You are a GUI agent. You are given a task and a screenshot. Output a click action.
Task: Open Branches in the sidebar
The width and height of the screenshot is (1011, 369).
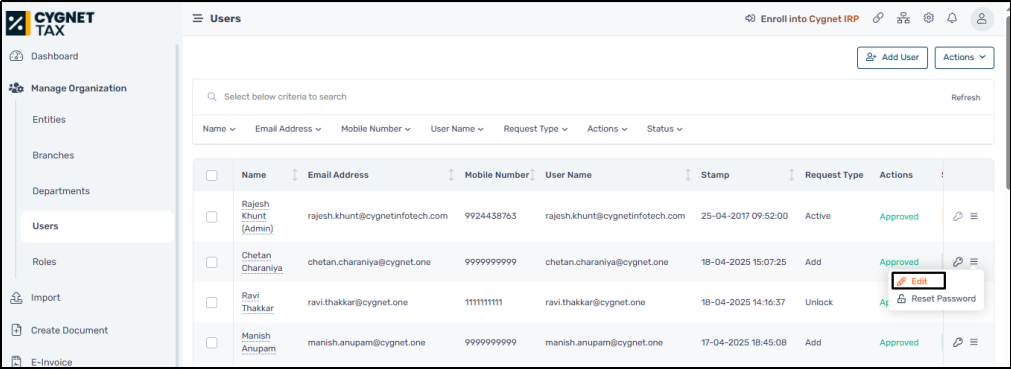click(x=53, y=155)
